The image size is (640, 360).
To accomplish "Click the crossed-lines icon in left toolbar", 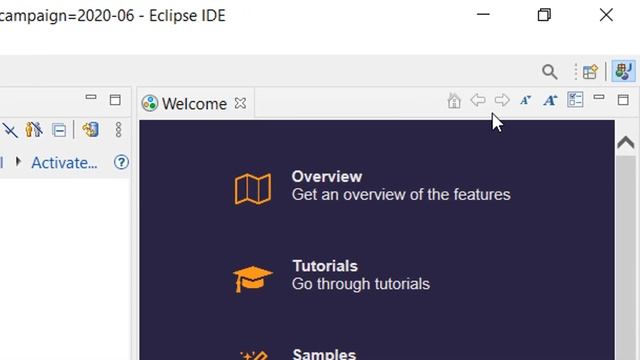I will (10, 131).
